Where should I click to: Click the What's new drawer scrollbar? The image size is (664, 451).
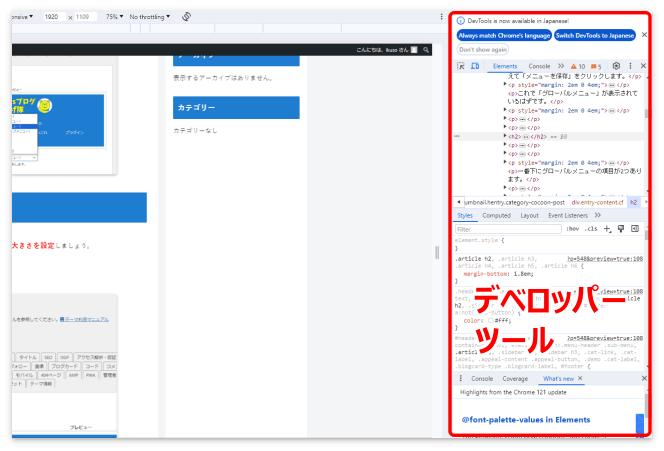pyautogui.click(x=646, y=405)
